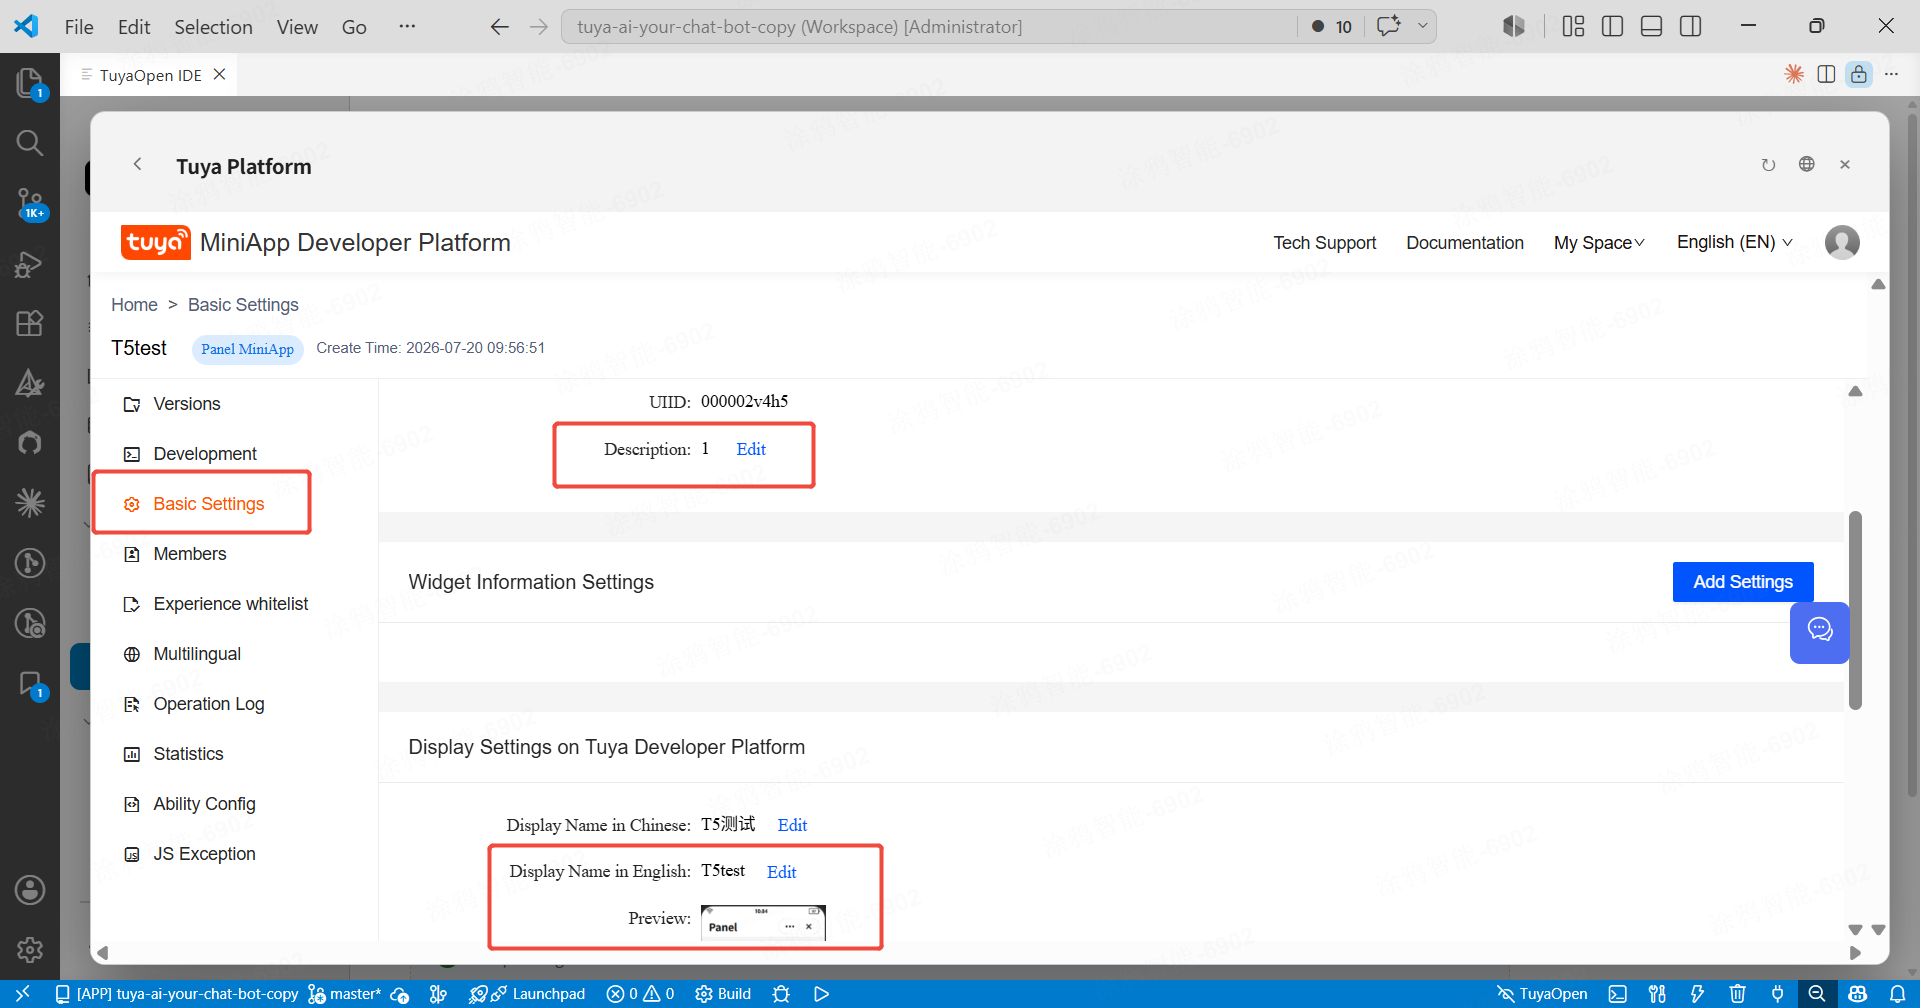Open editor More Actions ellipsis menu
Screen dimensions: 1920x1008
tap(1891, 74)
